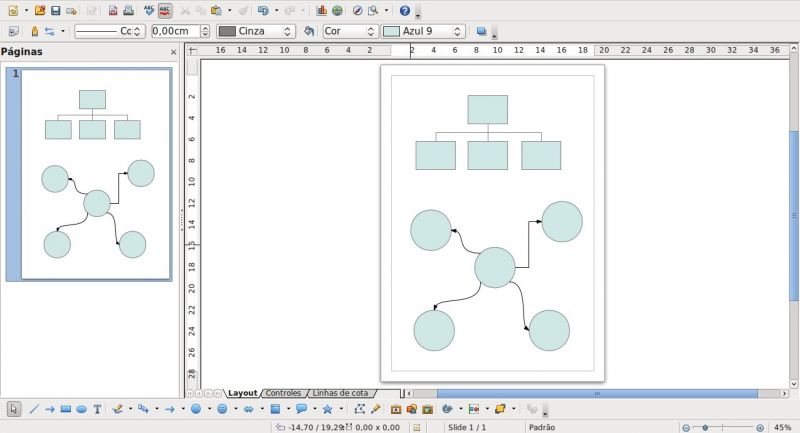Open the Basic Shapes dropdown arrow

pos(209,409)
